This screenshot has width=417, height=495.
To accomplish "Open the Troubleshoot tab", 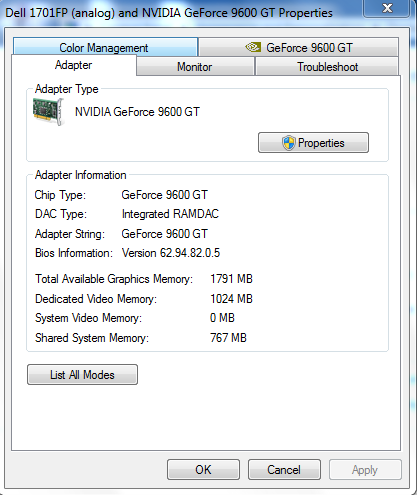I will (327, 66).
